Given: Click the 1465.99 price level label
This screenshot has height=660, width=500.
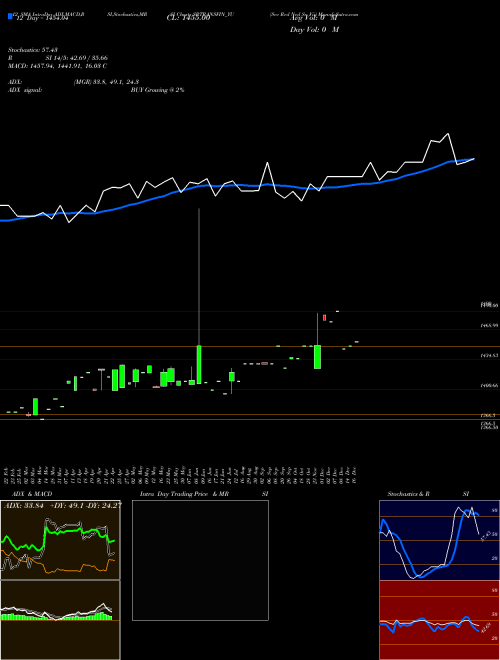Looking at the screenshot, I should [x=490, y=325].
